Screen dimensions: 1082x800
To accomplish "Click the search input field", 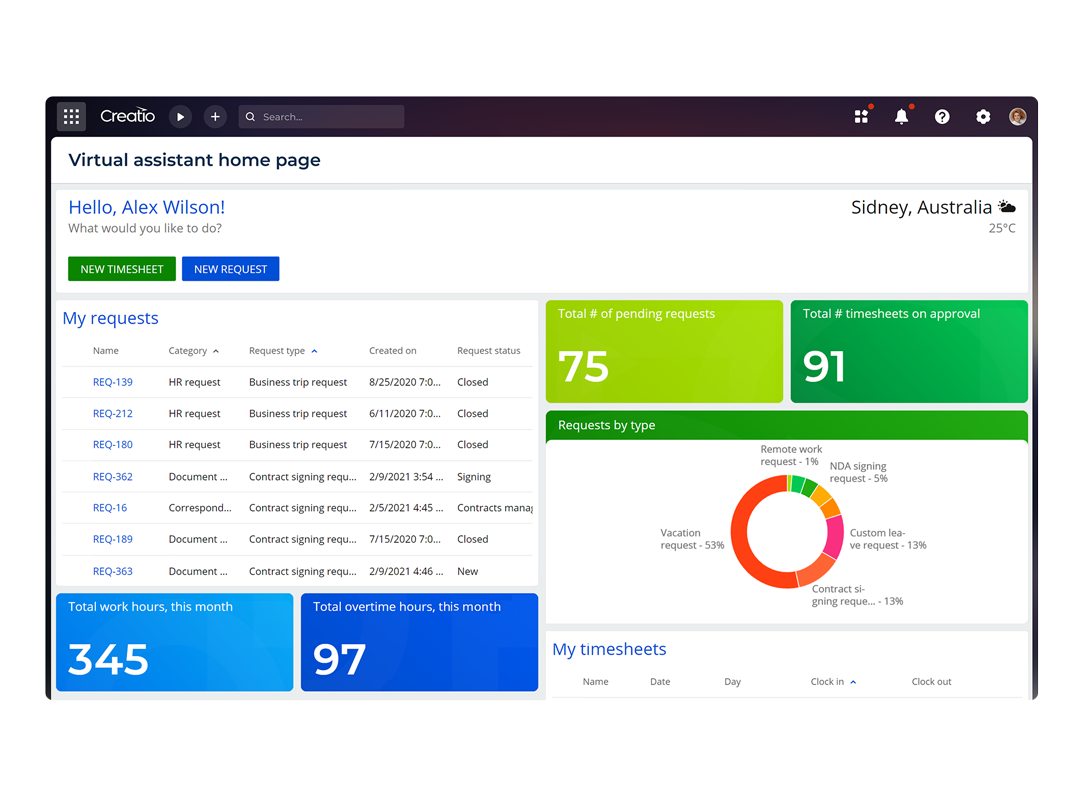I will (x=320, y=116).
